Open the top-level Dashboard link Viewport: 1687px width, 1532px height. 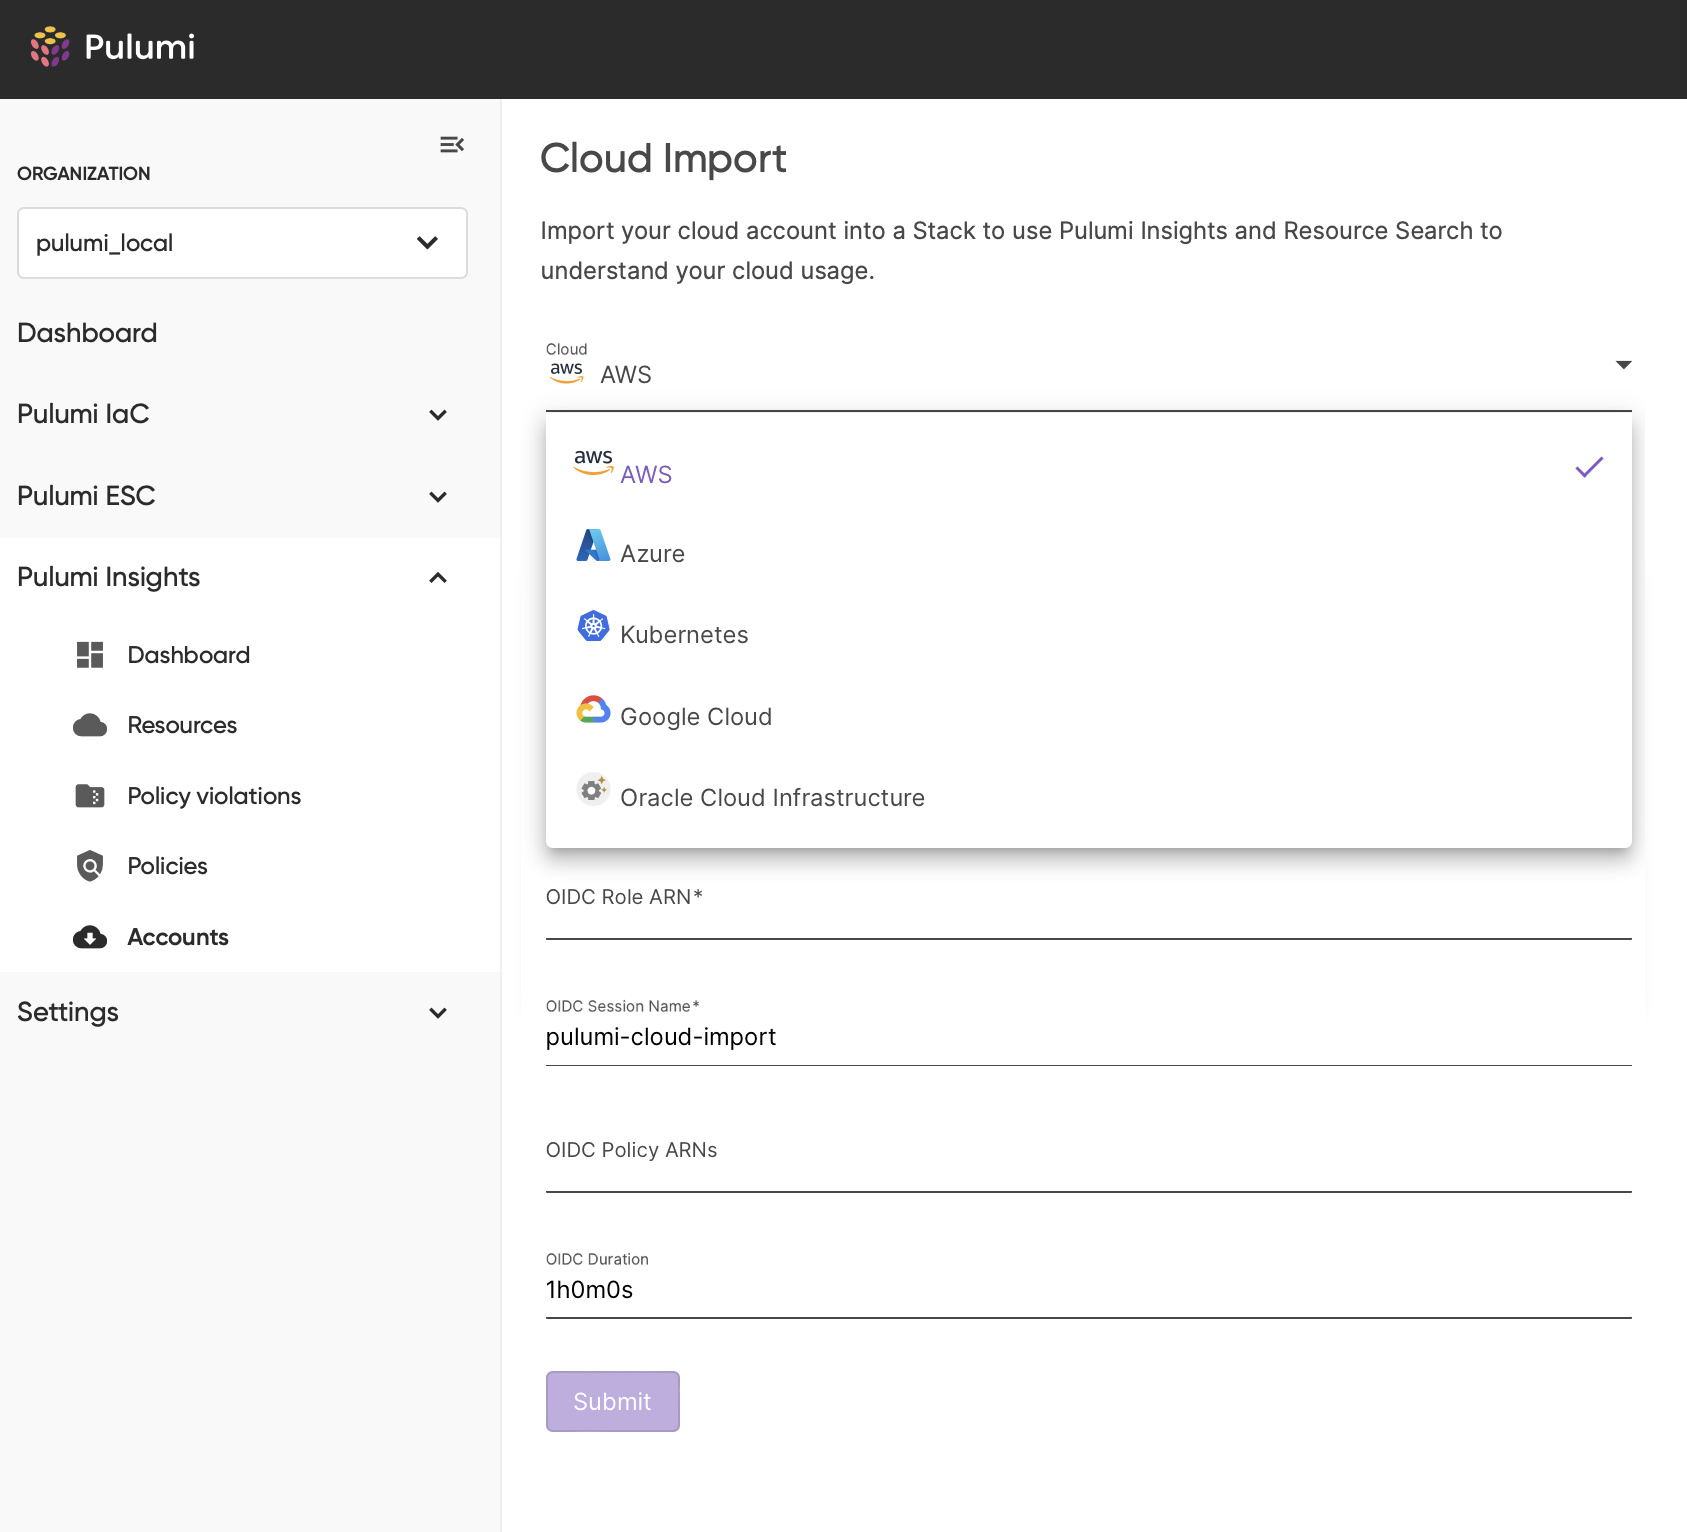click(87, 333)
